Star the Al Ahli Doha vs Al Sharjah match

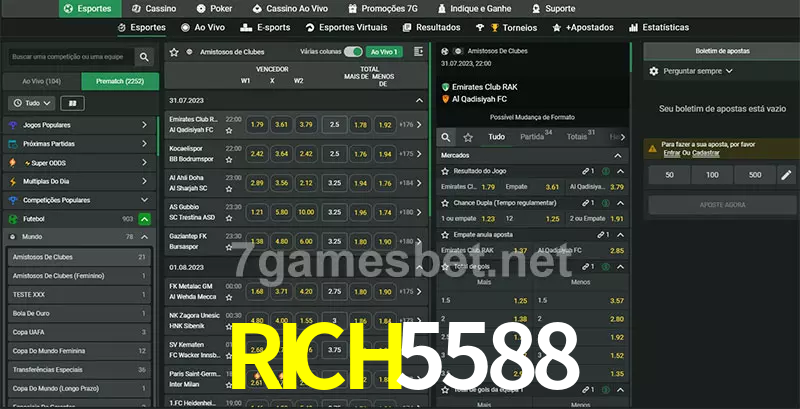click(x=229, y=189)
